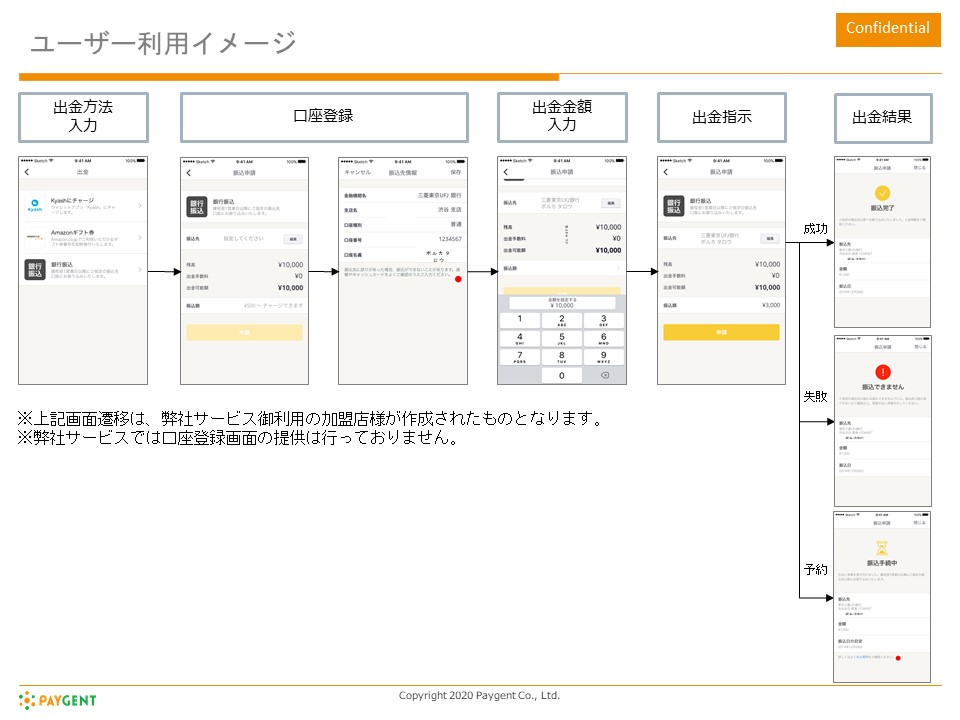Tap the Amazon gift card logo icon
Screen dimensions: 960x720
pos(37,237)
